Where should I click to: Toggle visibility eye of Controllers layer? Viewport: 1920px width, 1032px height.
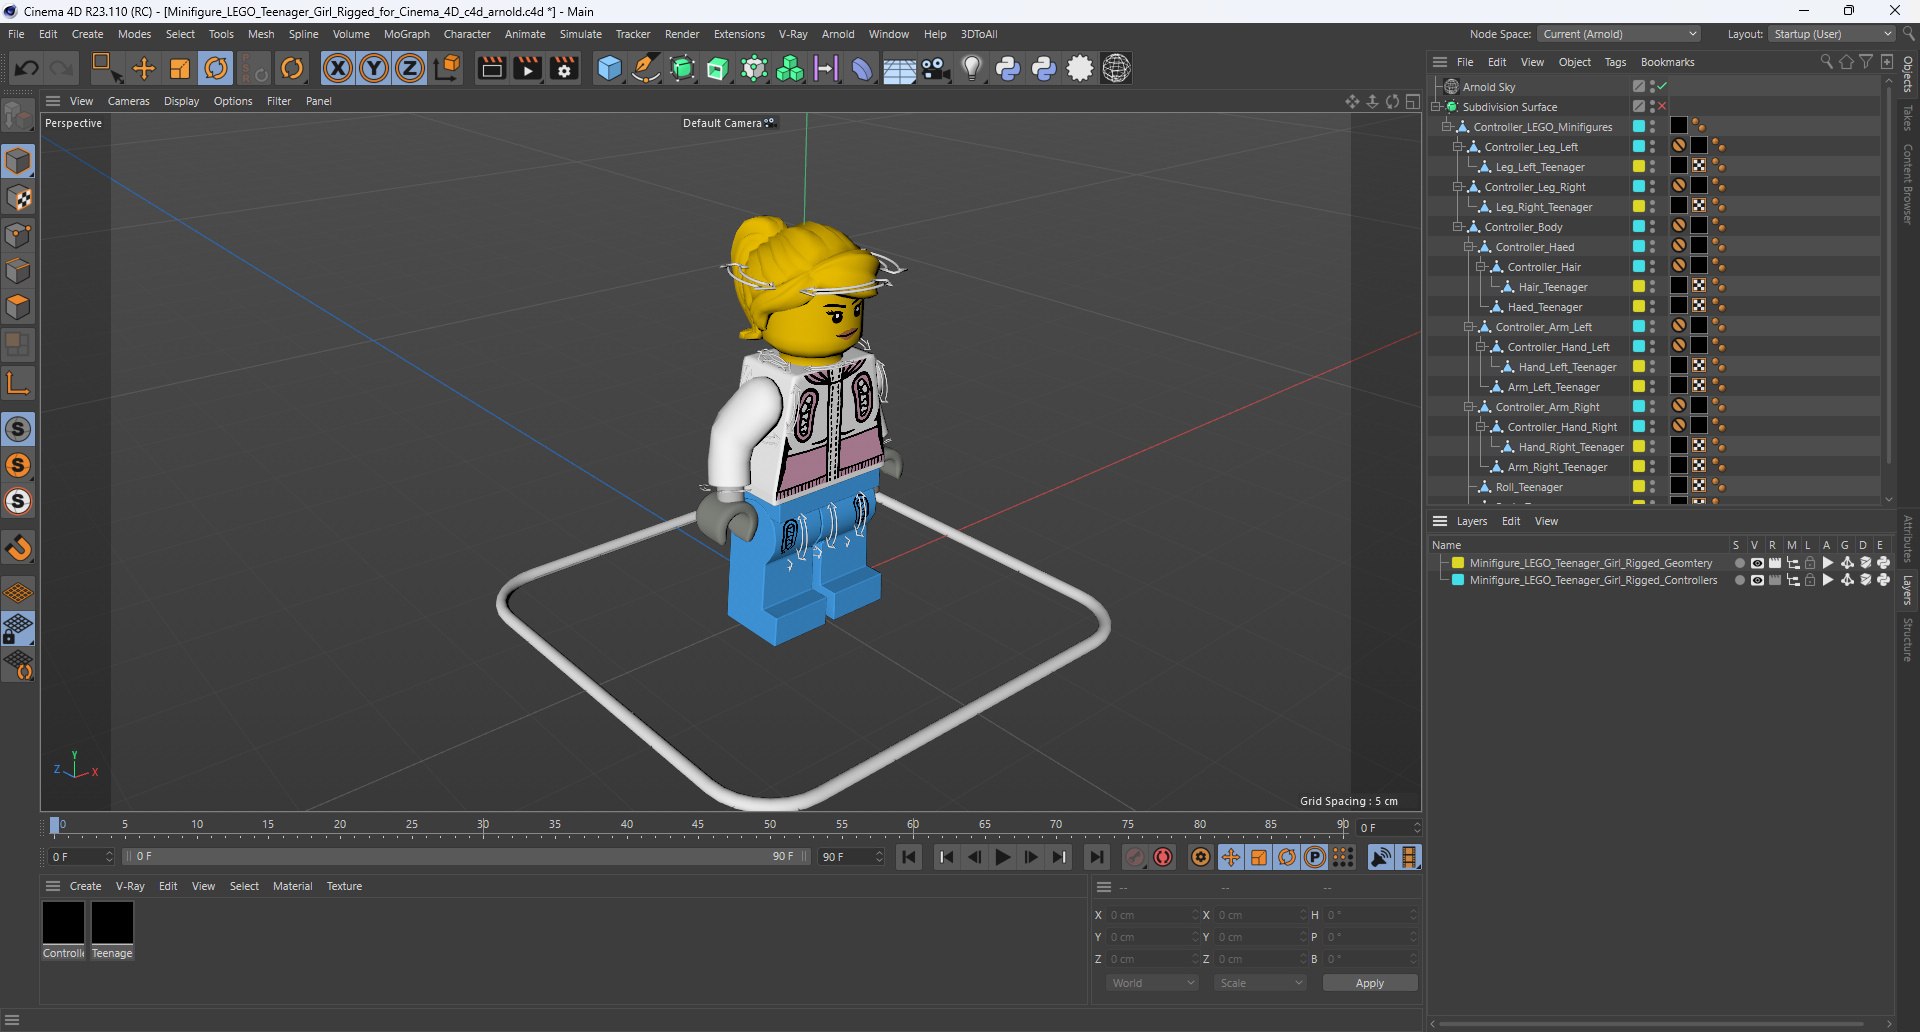tap(1757, 580)
